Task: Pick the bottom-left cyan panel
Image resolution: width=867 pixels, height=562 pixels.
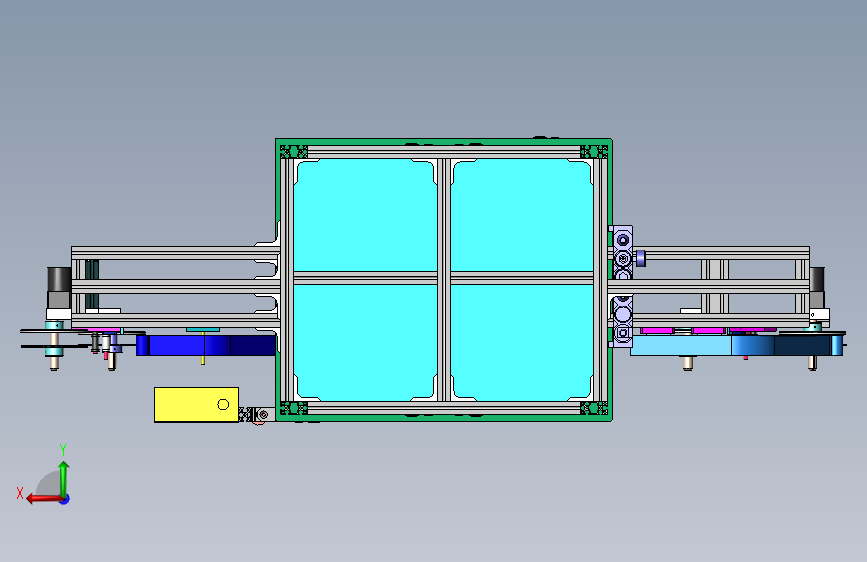Action: (x=365, y=342)
